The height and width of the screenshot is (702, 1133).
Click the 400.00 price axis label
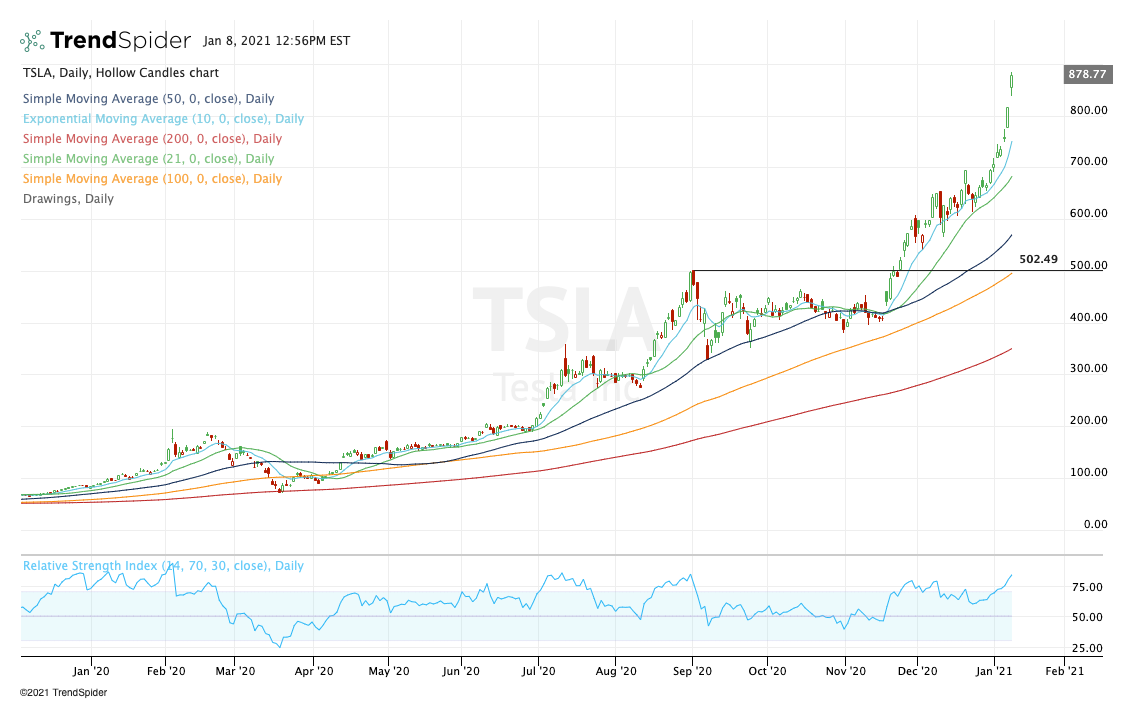coord(1088,316)
